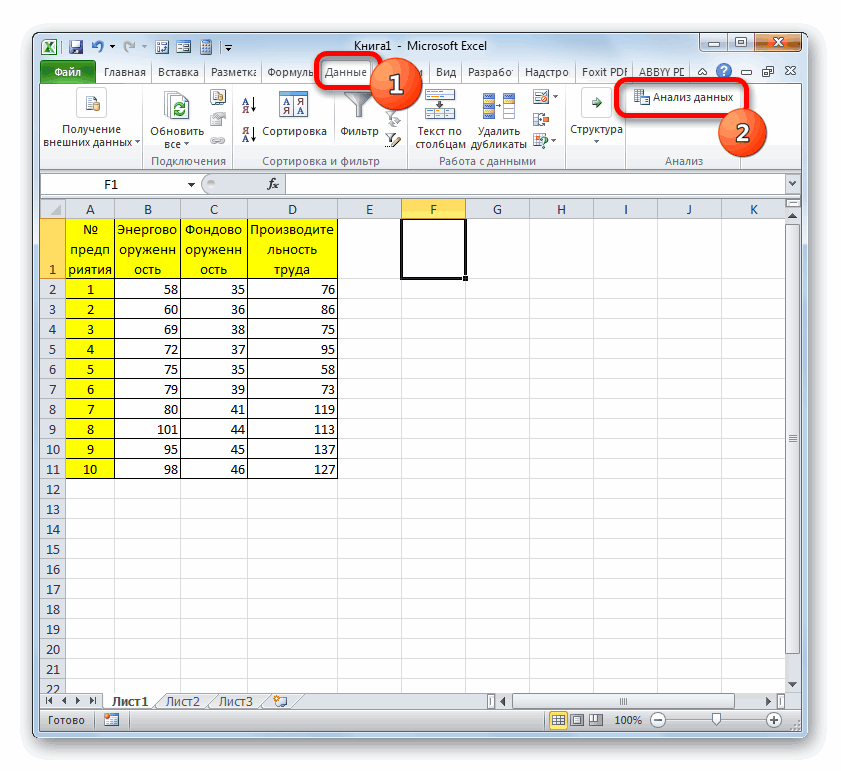Select column D header
The image size is (841, 771).
292,209
